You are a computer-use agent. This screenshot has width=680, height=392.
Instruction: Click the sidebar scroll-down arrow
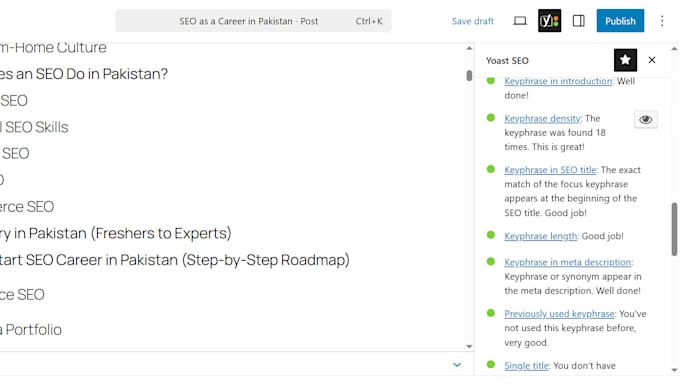tap(674, 370)
